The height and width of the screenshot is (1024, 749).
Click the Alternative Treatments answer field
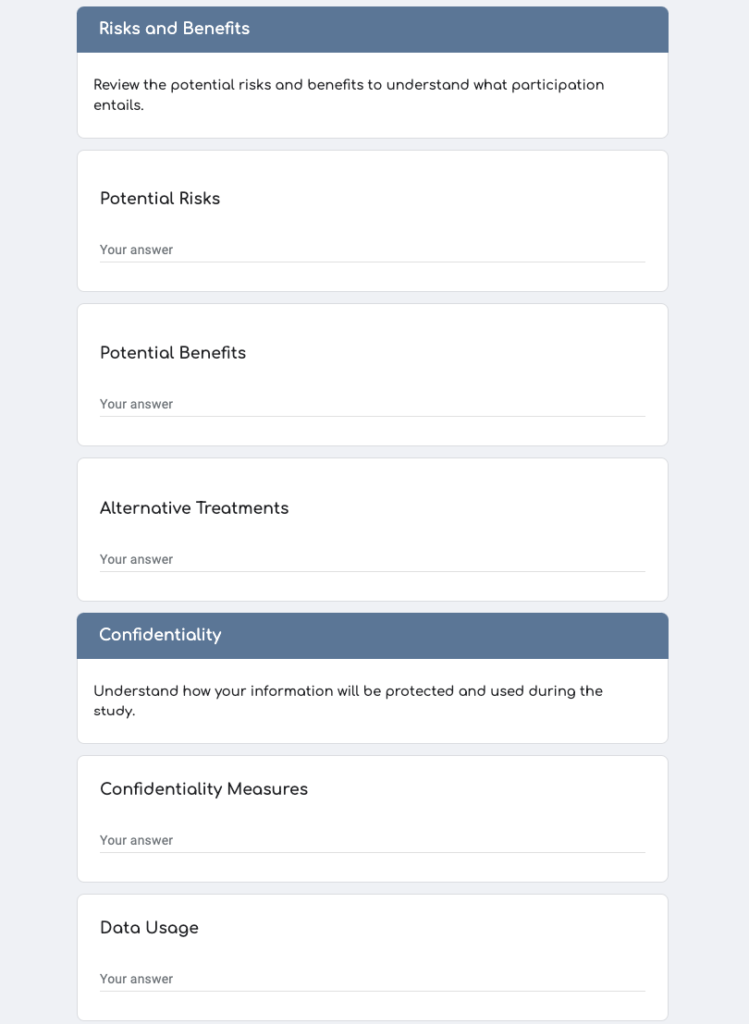pos(372,559)
